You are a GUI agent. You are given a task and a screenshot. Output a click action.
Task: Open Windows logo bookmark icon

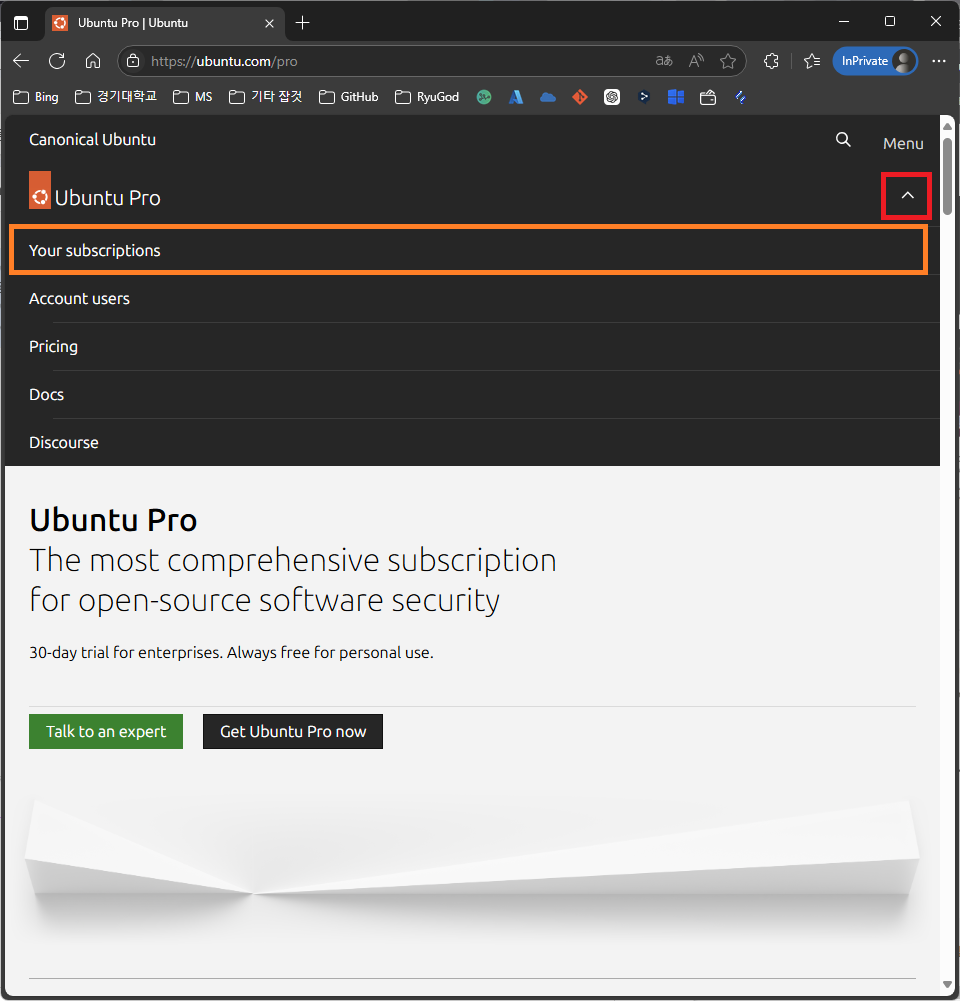(676, 97)
